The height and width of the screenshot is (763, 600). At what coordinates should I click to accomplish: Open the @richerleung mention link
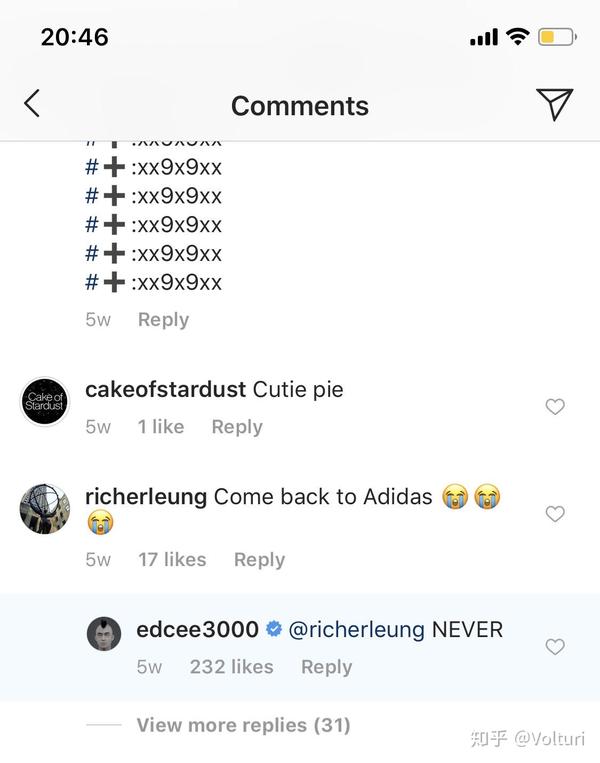coord(357,630)
